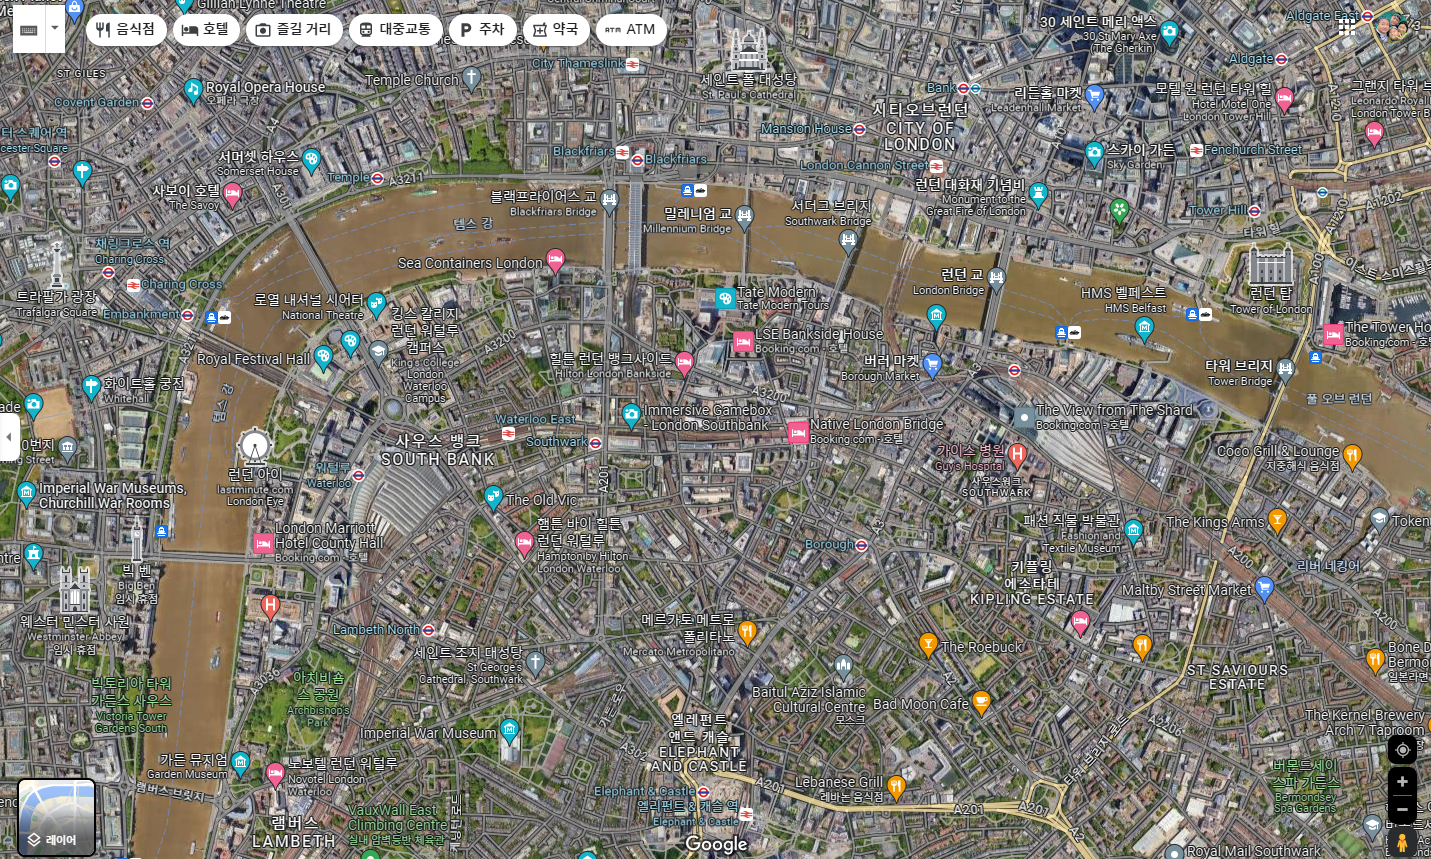Select the Monument to the Great Fire marker

pyautogui.click(x=1038, y=193)
